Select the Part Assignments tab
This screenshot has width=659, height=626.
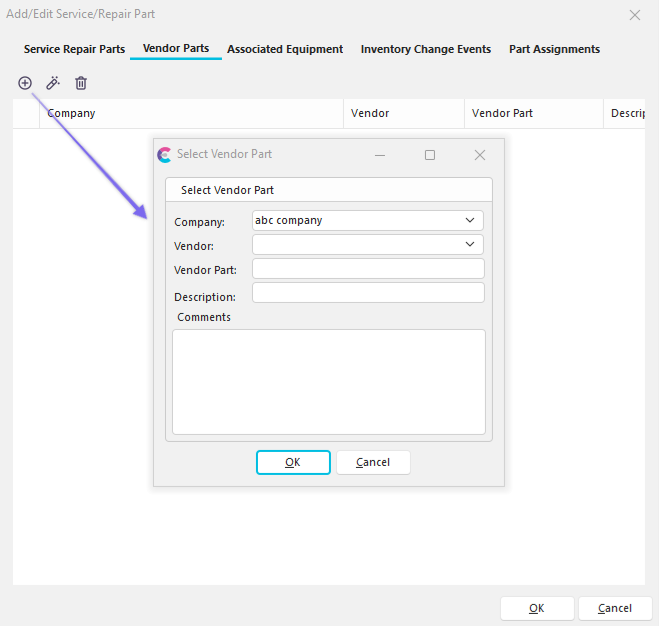(x=554, y=49)
